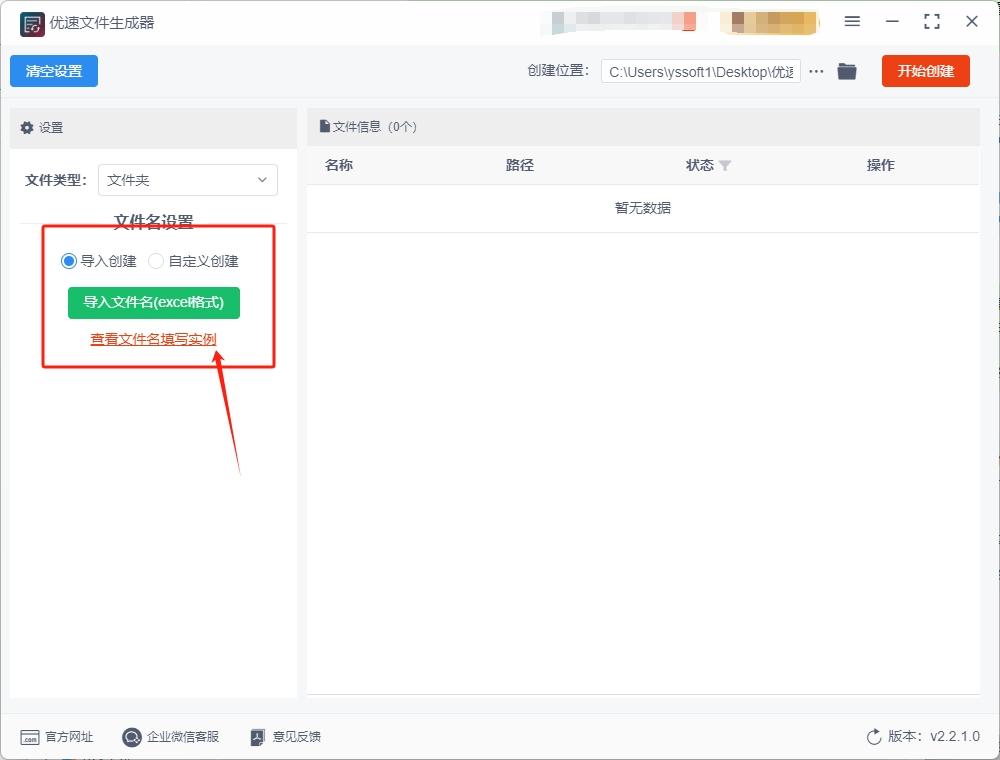1000x760 pixels.
Task: Click the refresh icon beside 版本 number
Action: (874, 737)
